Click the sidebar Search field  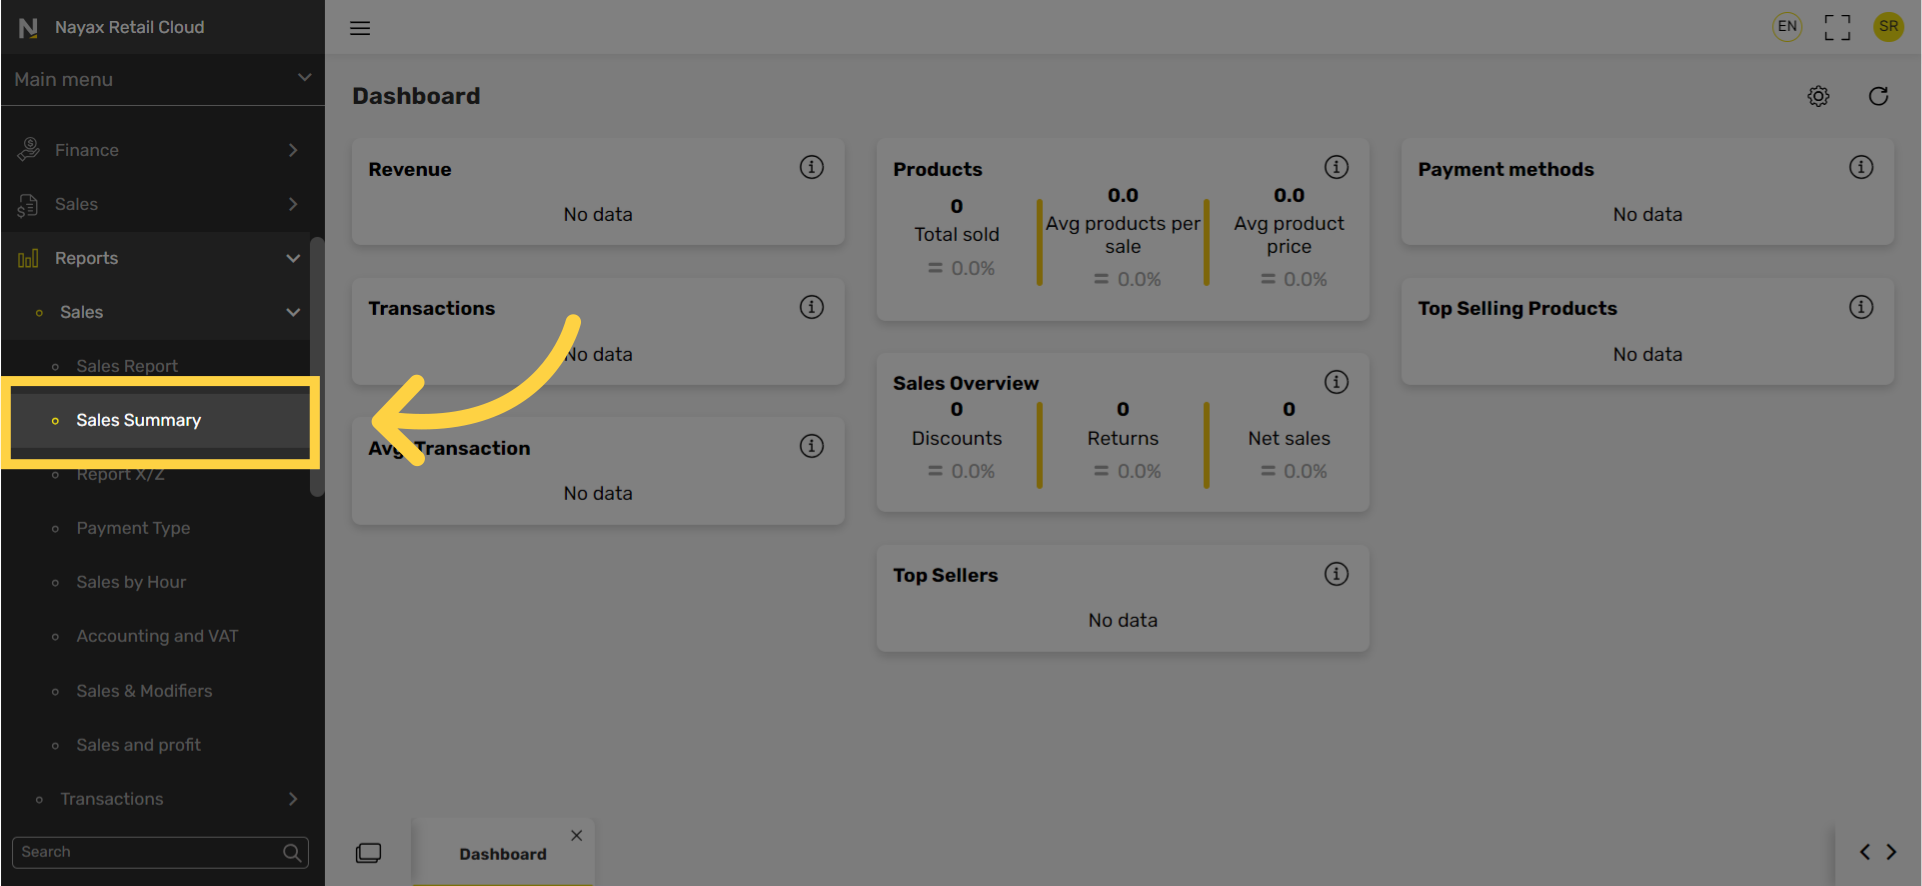pos(160,853)
